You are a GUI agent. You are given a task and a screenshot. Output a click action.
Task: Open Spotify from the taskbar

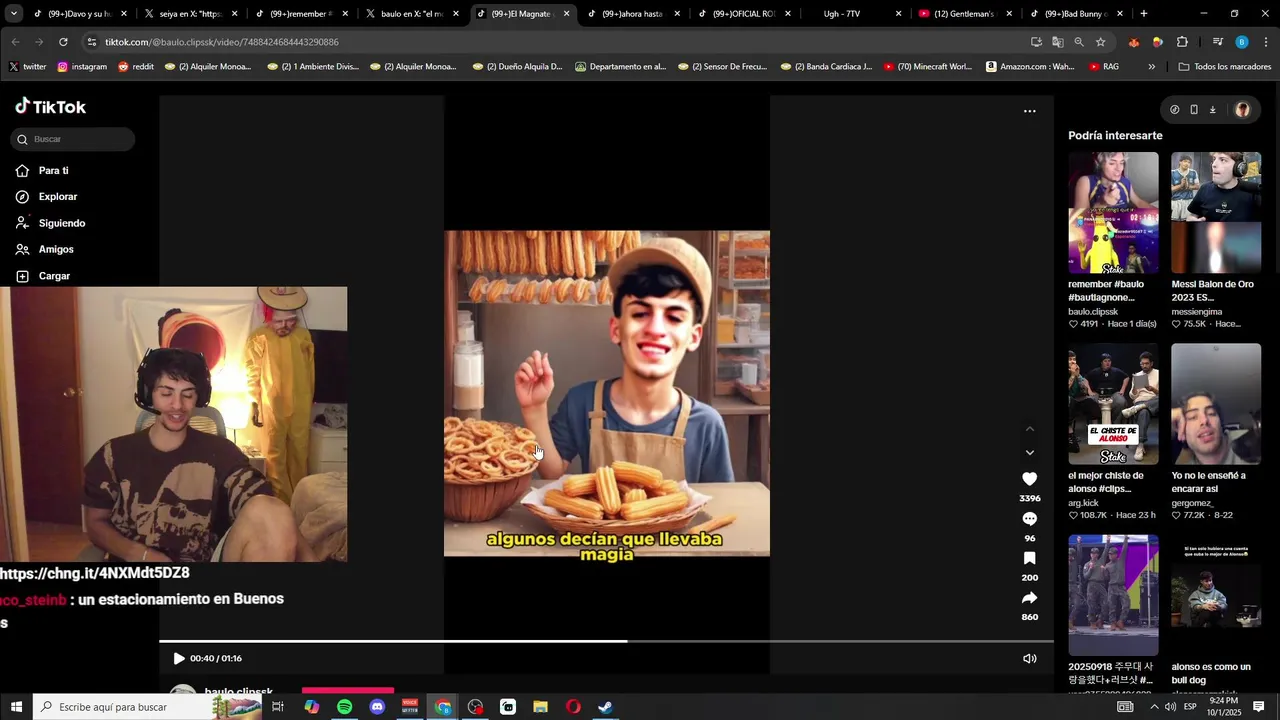(344, 707)
